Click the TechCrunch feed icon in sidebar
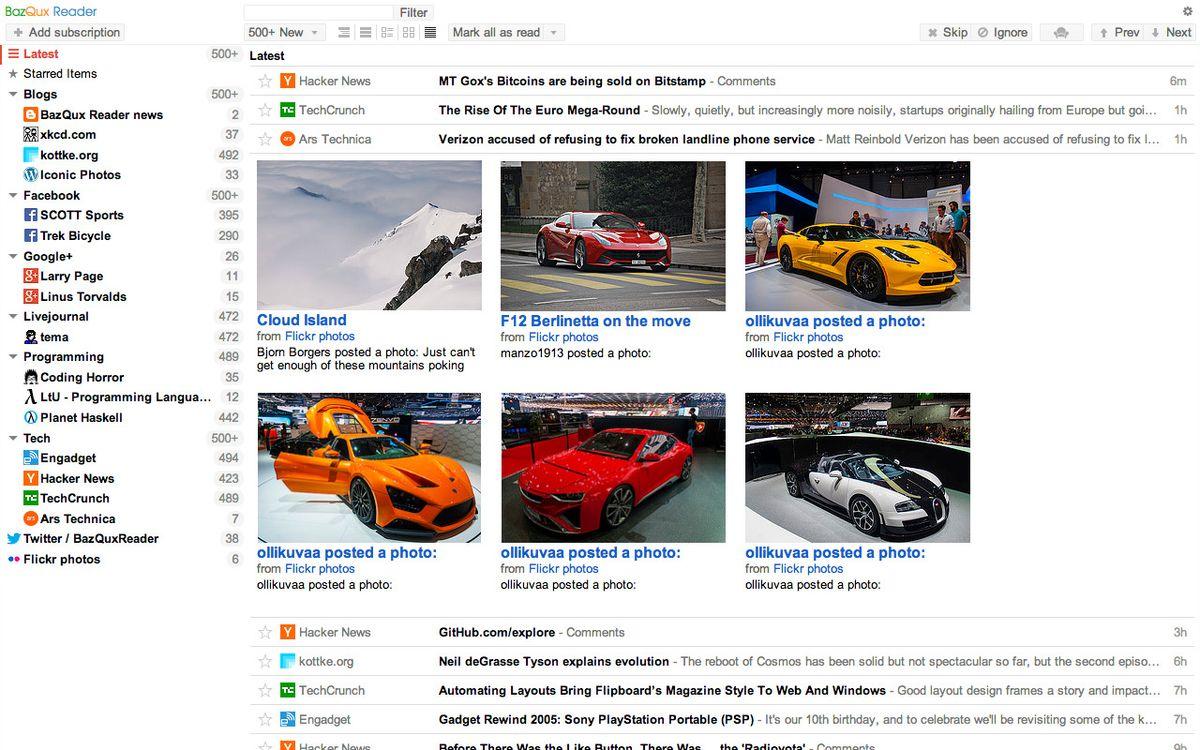This screenshot has height=750, width=1200. click(31, 498)
